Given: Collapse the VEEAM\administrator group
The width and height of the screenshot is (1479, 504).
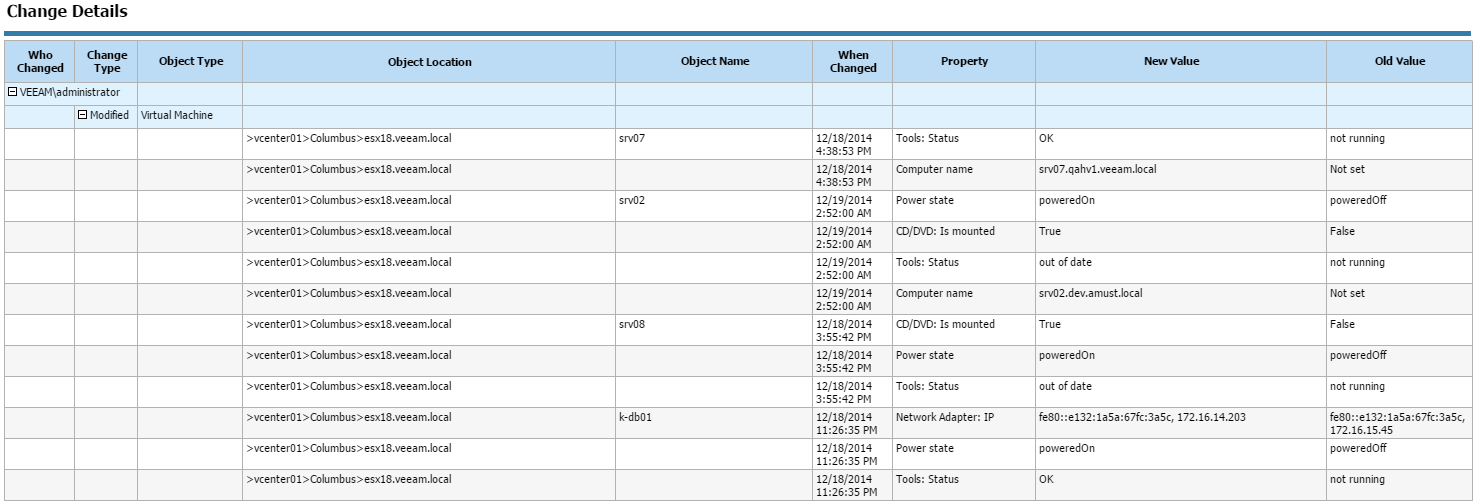Looking at the screenshot, I should pos(12,92).
